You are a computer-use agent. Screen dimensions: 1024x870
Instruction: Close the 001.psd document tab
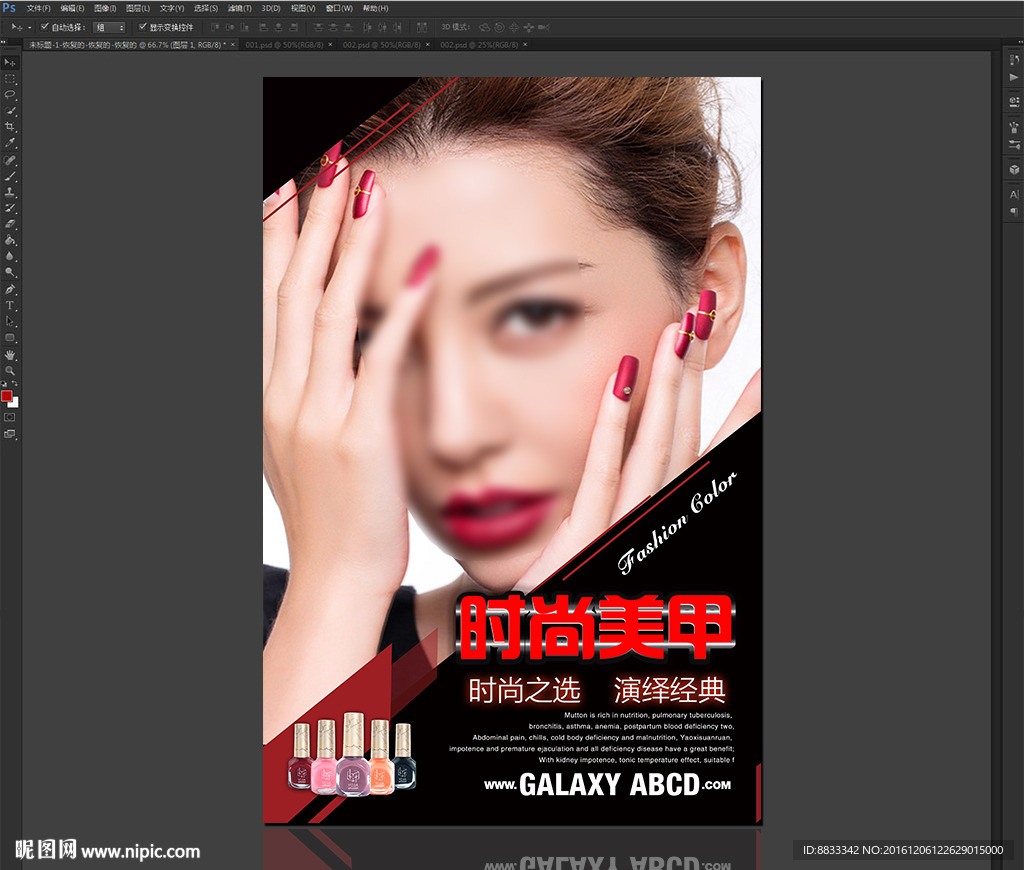pyautogui.click(x=330, y=44)
